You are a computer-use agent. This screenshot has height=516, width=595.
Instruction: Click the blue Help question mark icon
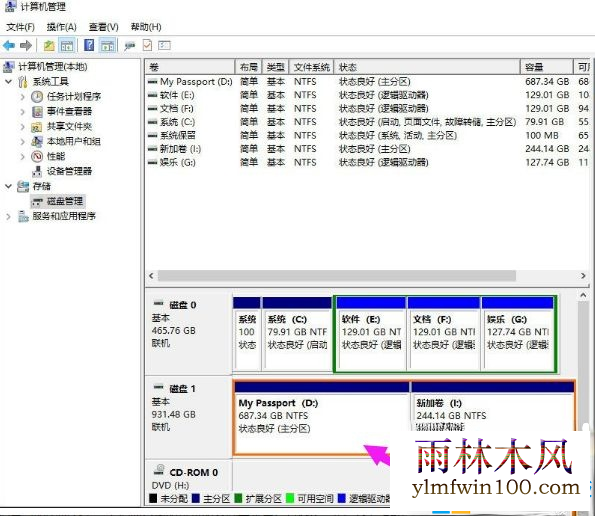coord(89,46)
